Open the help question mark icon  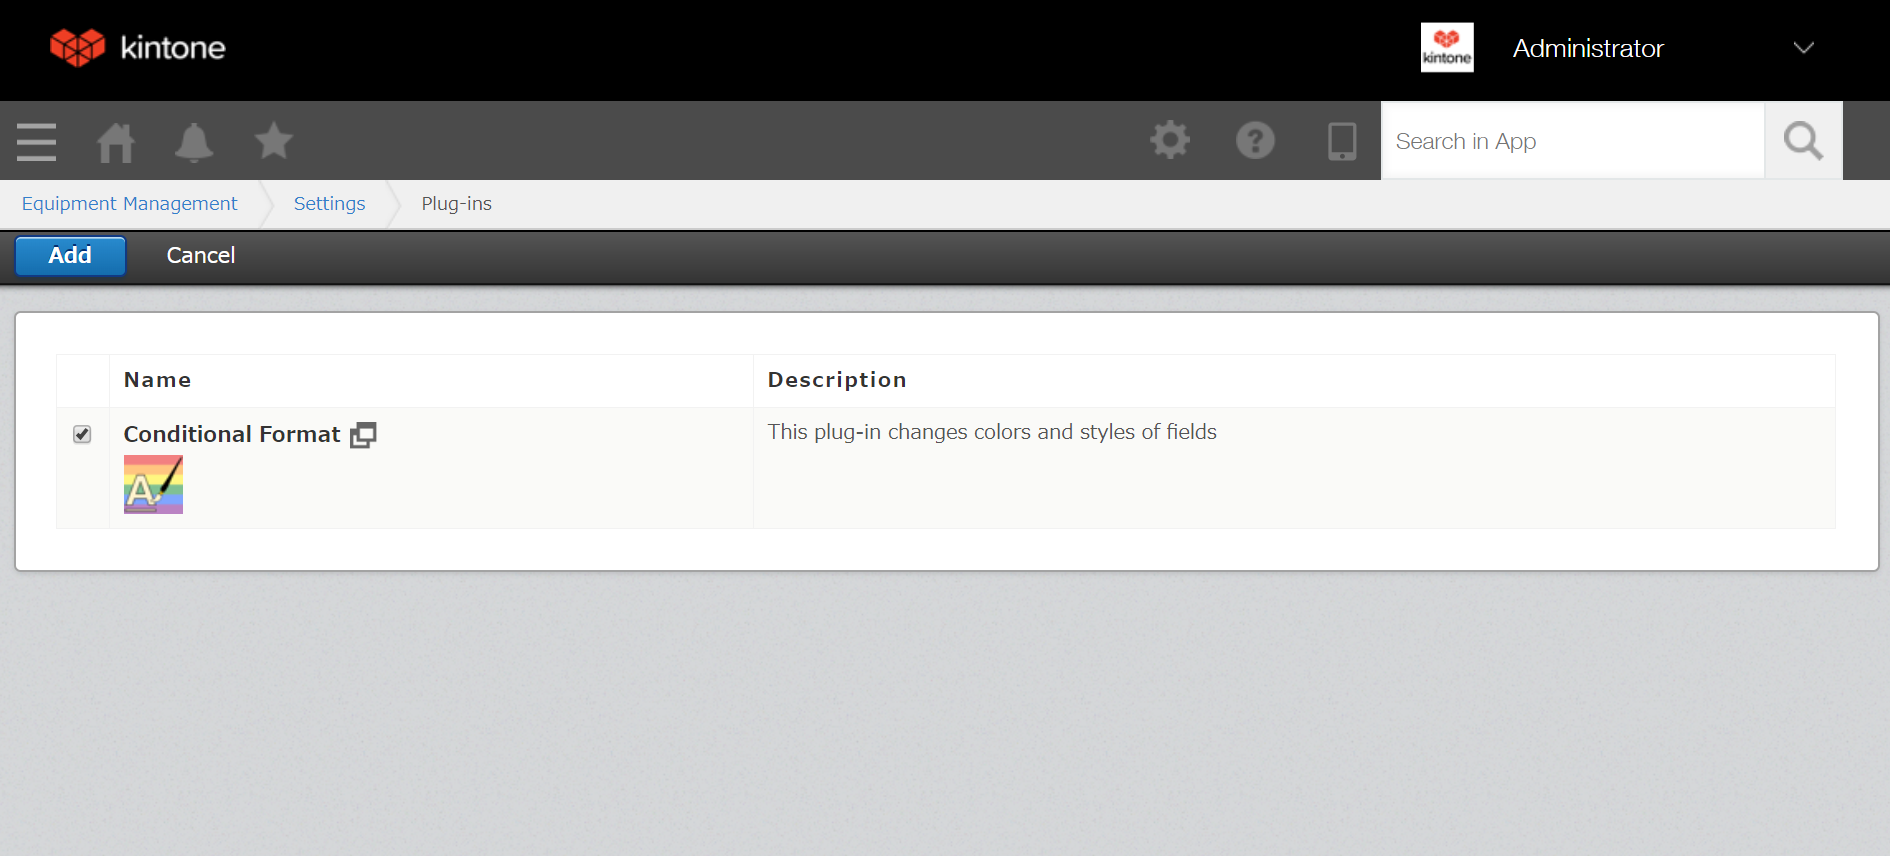[1255, 141]
